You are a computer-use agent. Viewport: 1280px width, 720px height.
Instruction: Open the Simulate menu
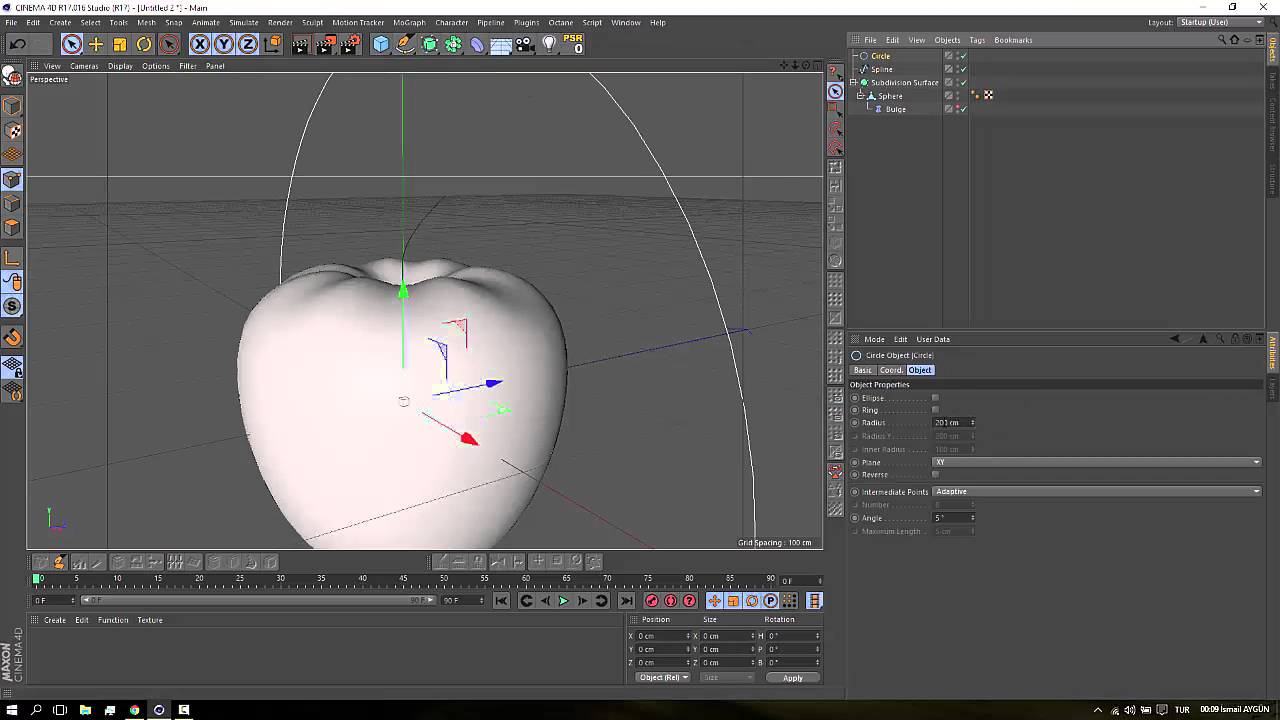[x=244, y=22]
